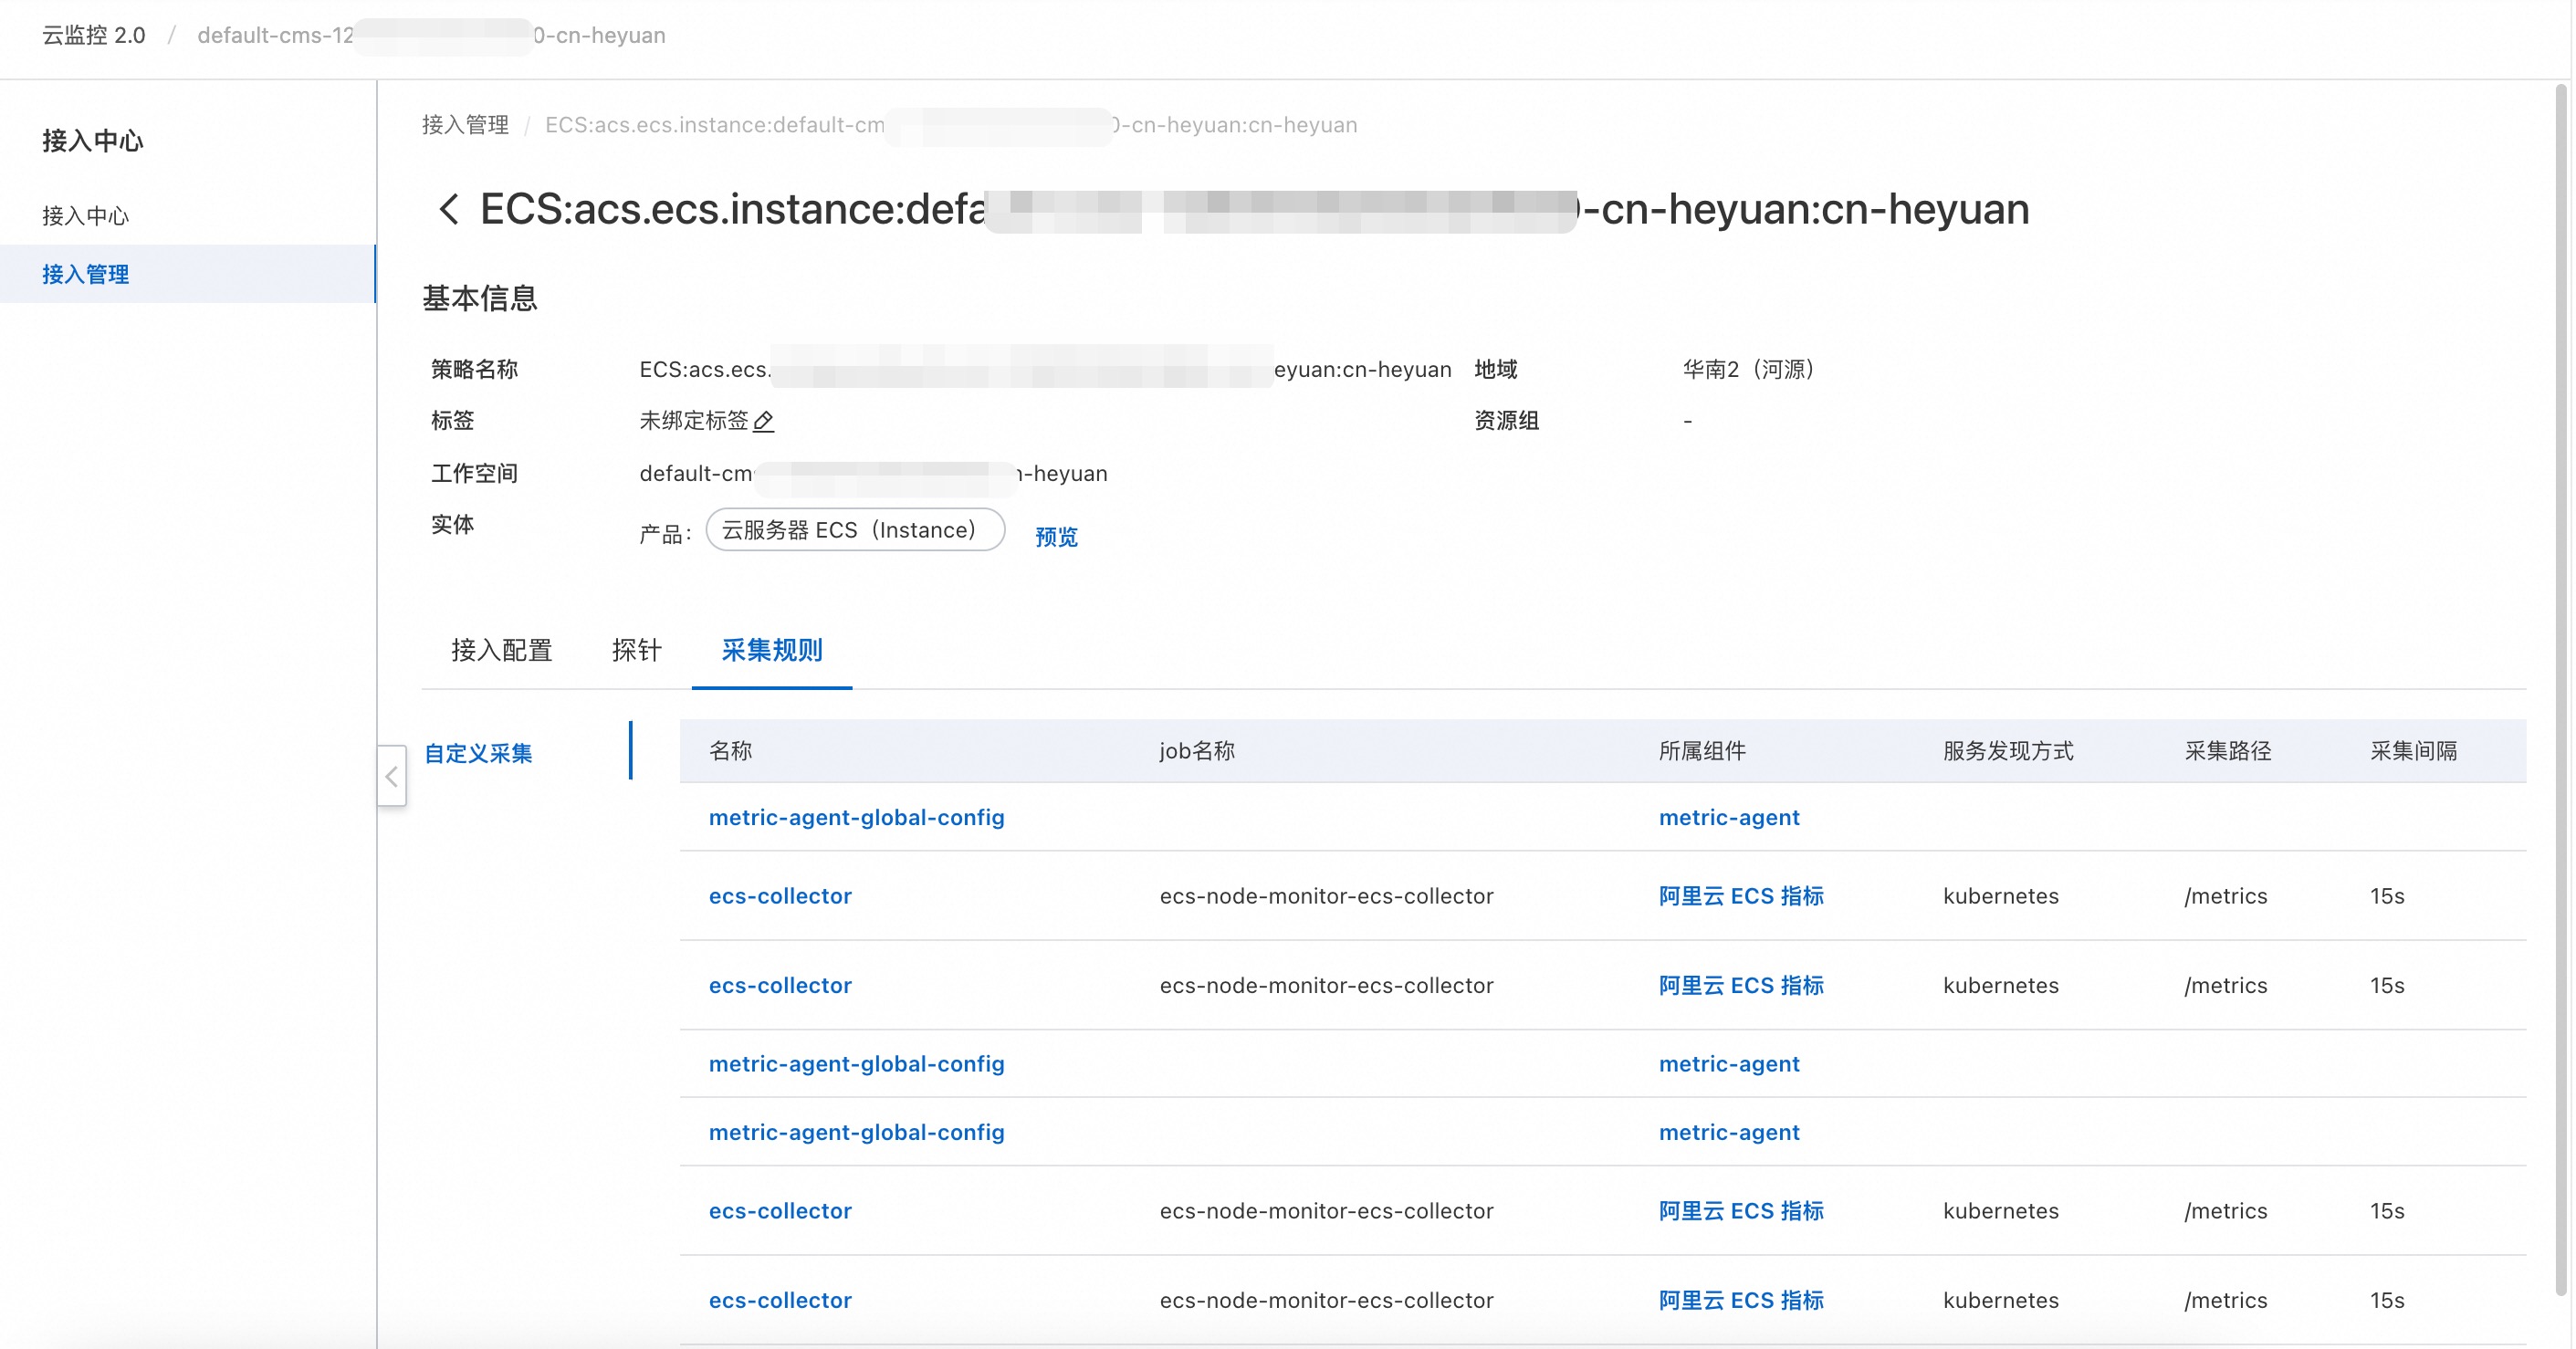The image size is (2576, 1349).
Task: Collapse the side panel with the chevron handle
Action: point(392,776)
